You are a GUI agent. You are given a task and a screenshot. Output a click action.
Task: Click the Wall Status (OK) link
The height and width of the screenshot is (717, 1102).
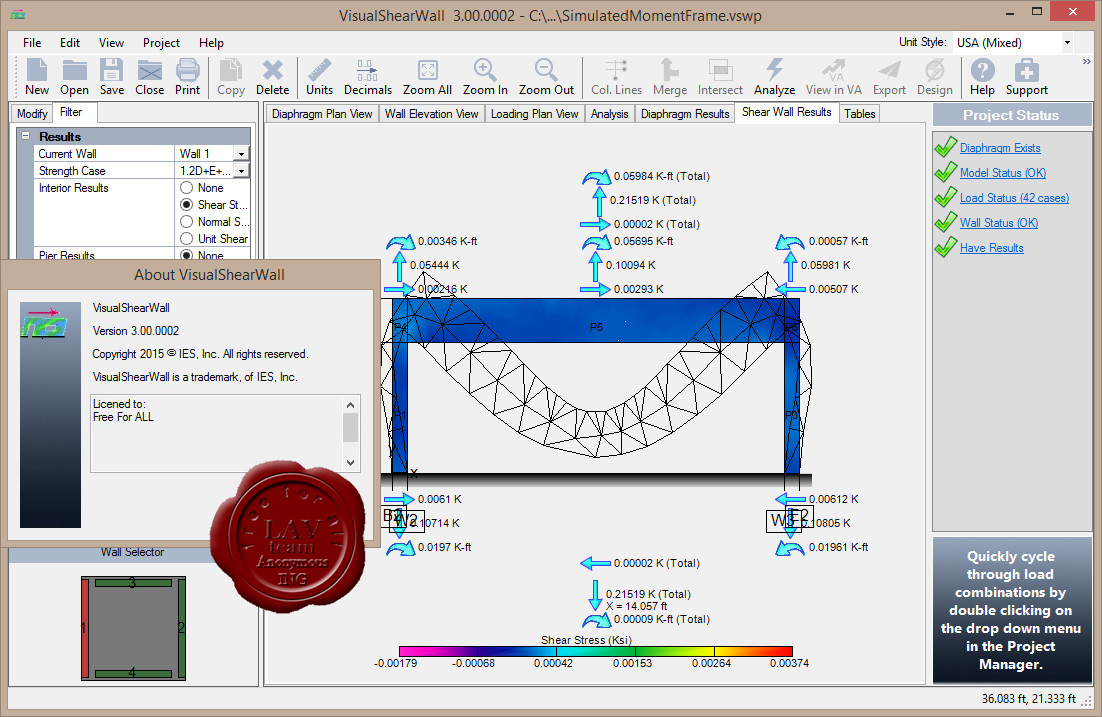tap(999, 223)
